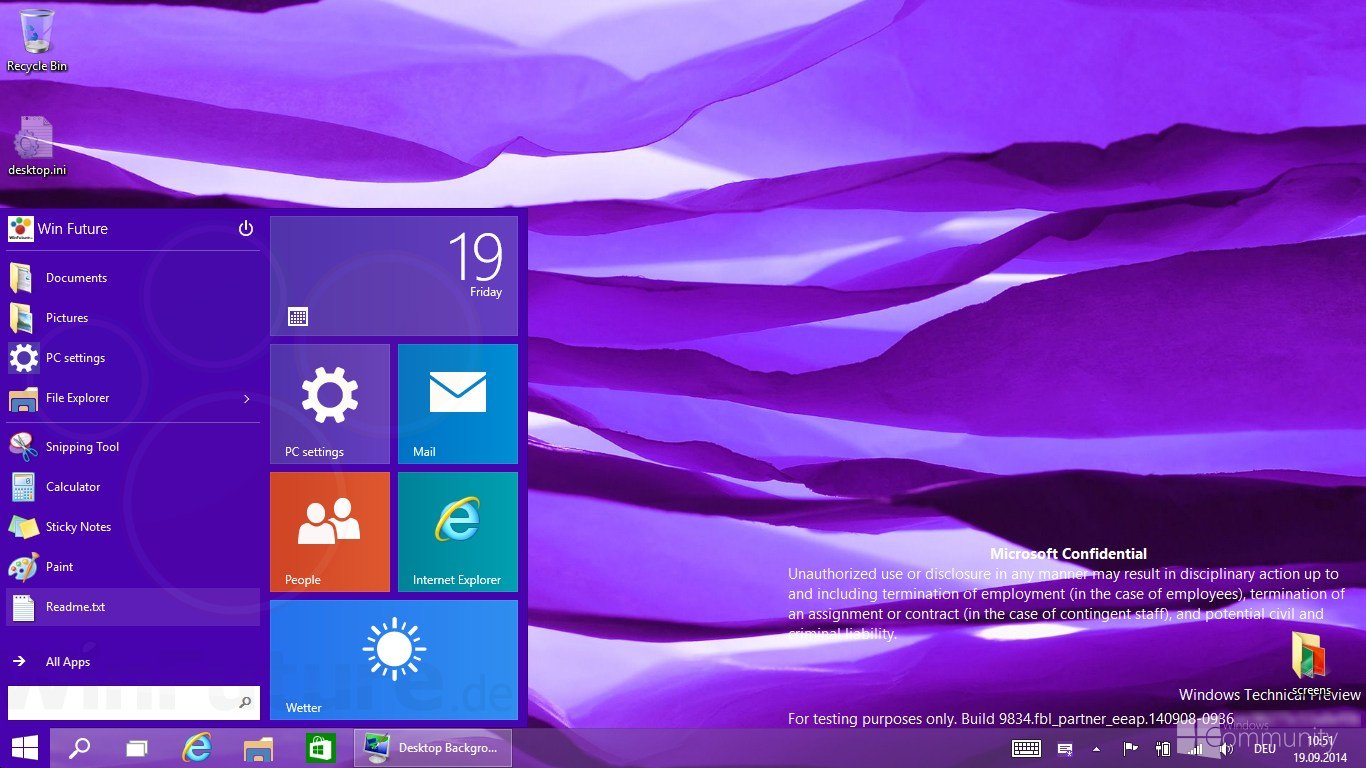The image size is (1366, 768).
Task: Open the People tile
Action: (x=330, y=532)
